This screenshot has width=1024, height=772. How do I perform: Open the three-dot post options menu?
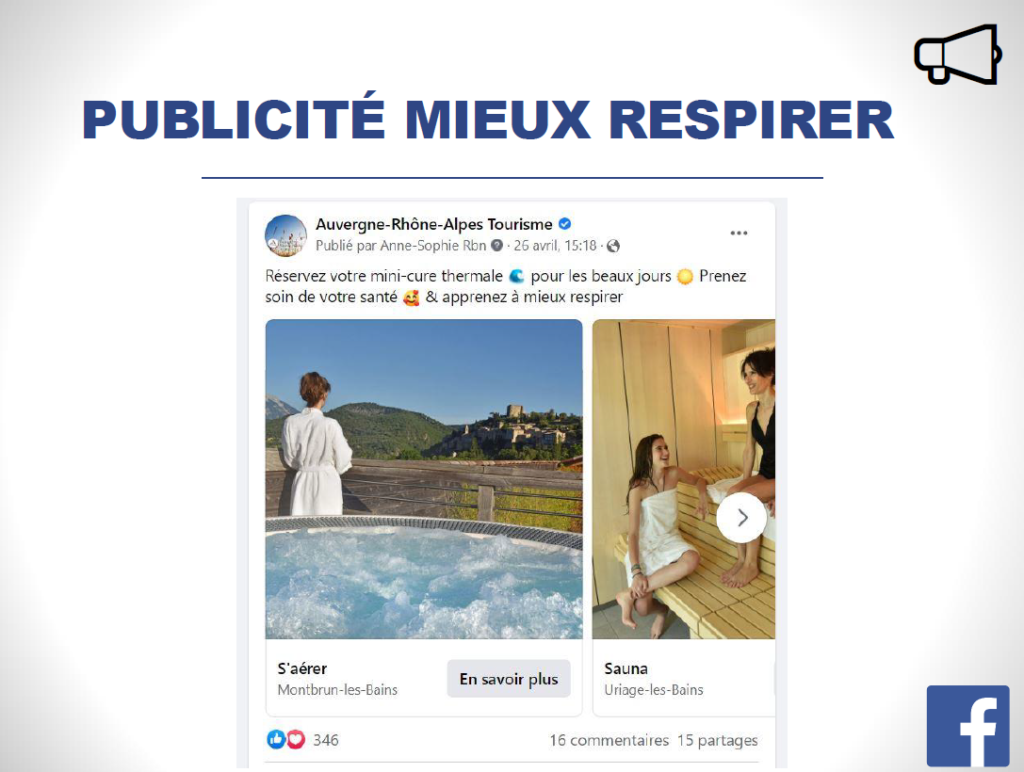[739, 233]
